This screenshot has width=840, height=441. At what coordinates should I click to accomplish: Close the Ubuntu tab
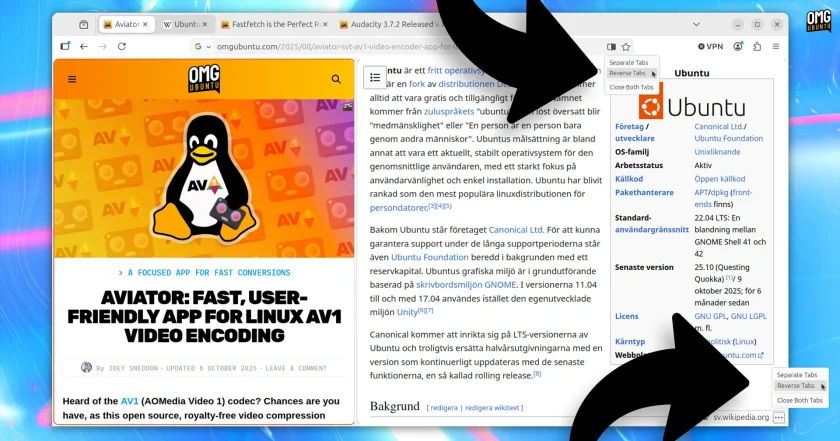click(x=205, y=25)
